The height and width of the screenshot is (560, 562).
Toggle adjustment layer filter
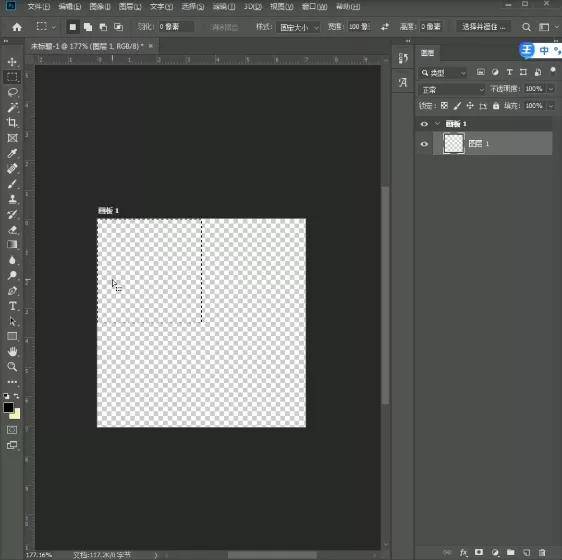(495, 72)
